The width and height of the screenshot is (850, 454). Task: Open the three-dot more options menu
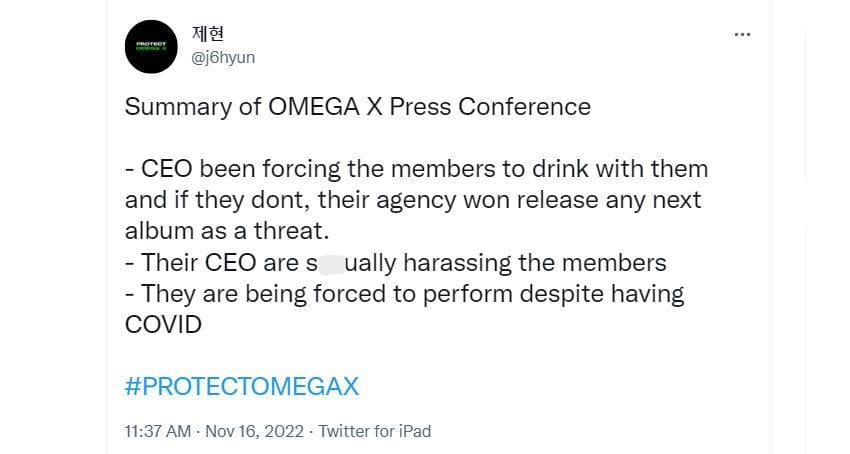pyautogui.click(x=741, y=34)
